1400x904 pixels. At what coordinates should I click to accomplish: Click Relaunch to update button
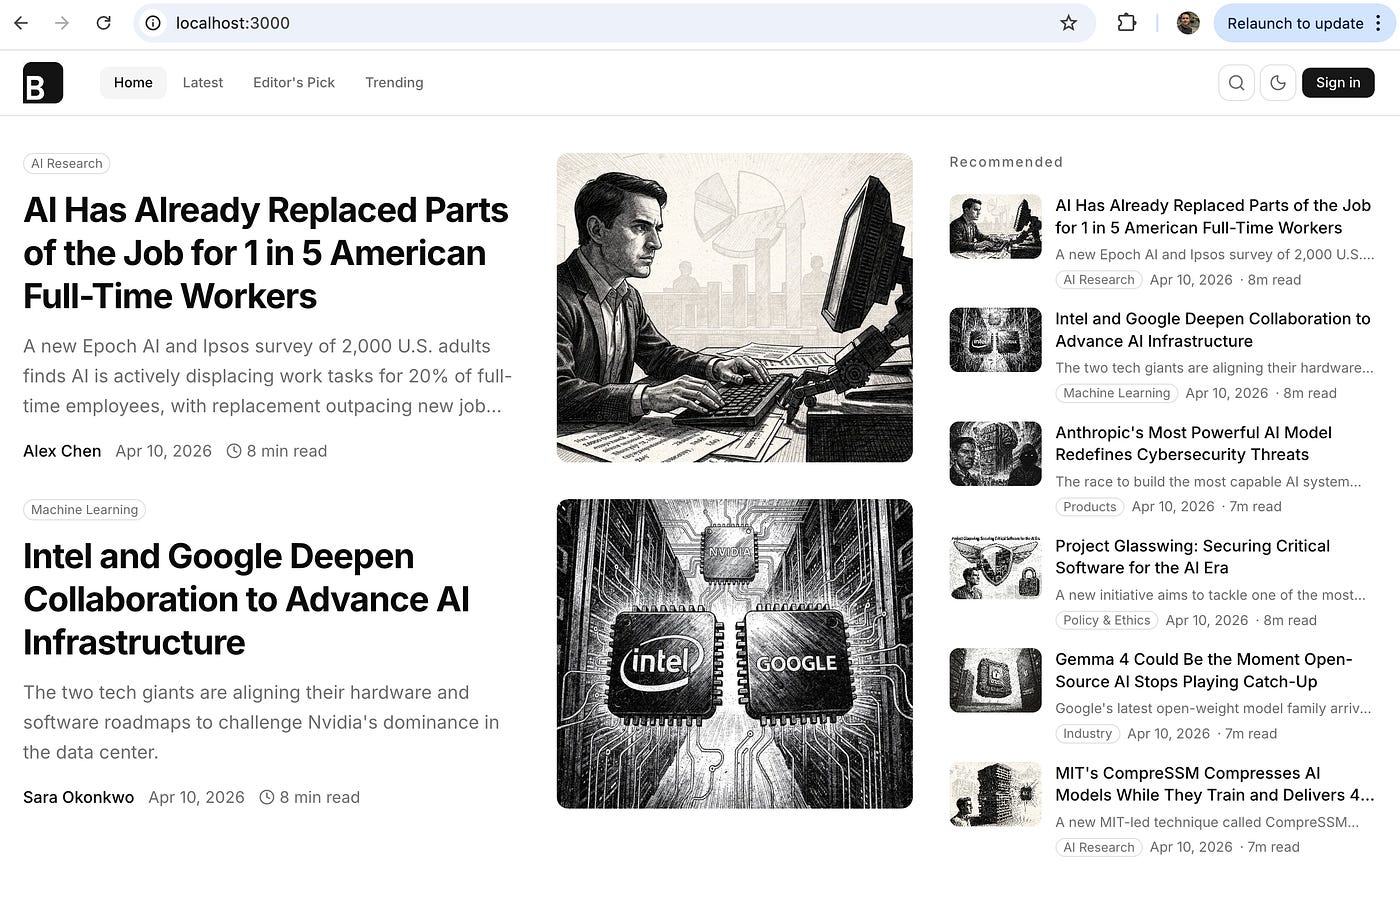[1295, 23]
